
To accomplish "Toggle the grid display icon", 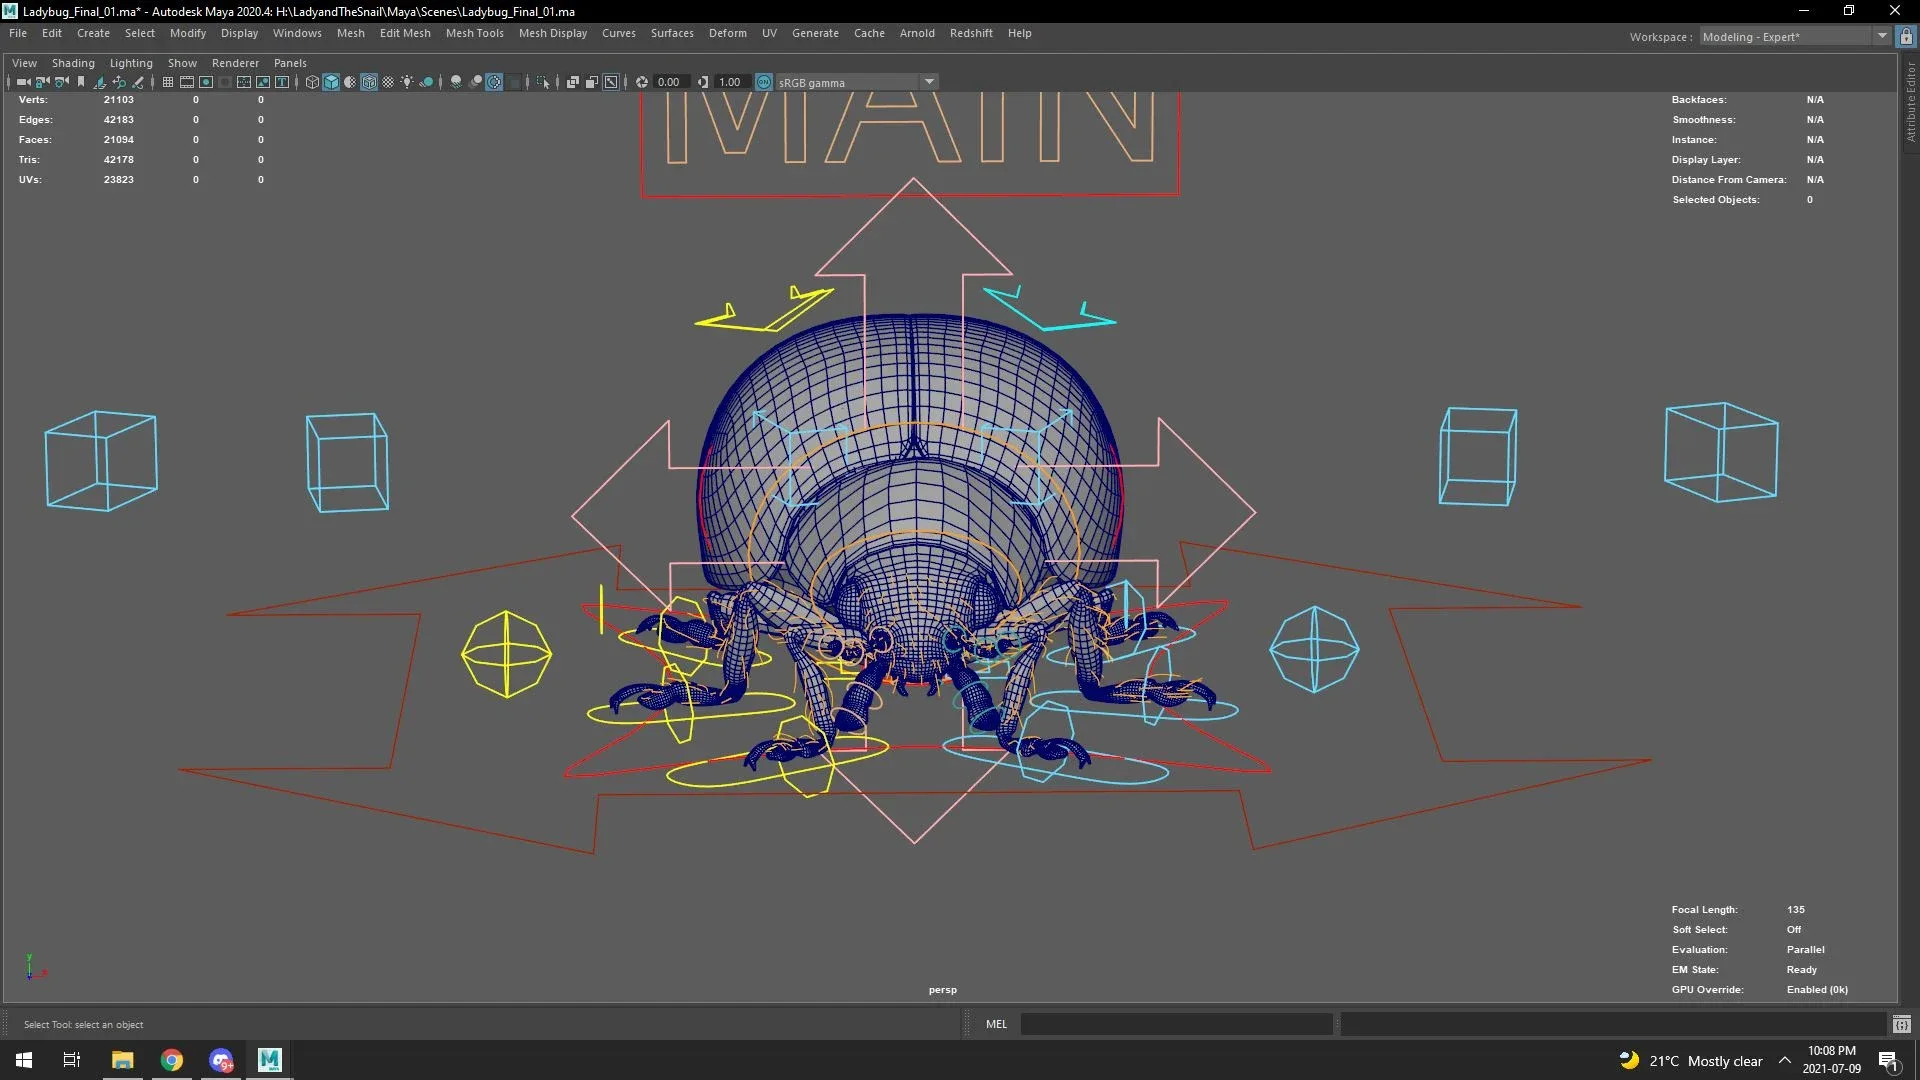I will (x=168, y=82).
